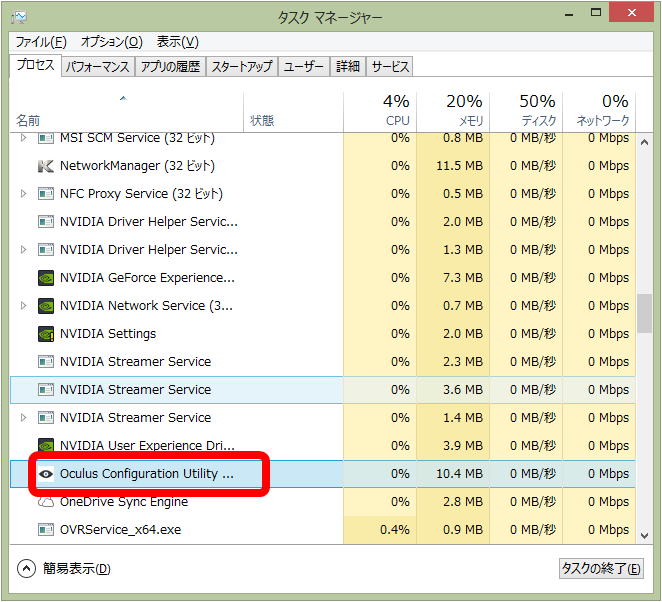Select the Oculus Configuration Utility row text
Image resolution: width=662 pixels, height=602 pixels.
tap(147, 474)
